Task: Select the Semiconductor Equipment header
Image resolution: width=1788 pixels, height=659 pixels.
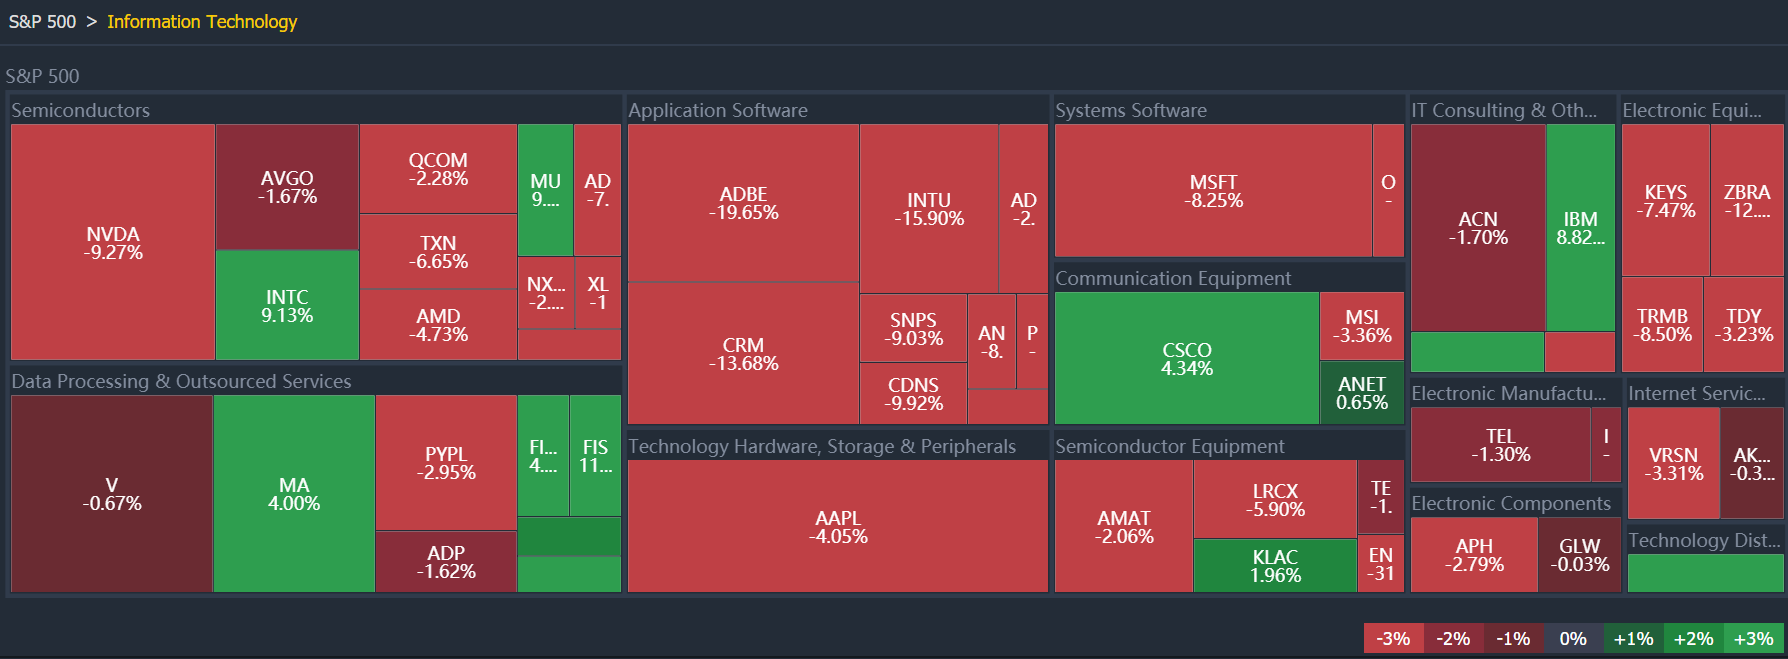Action: 1169,446
